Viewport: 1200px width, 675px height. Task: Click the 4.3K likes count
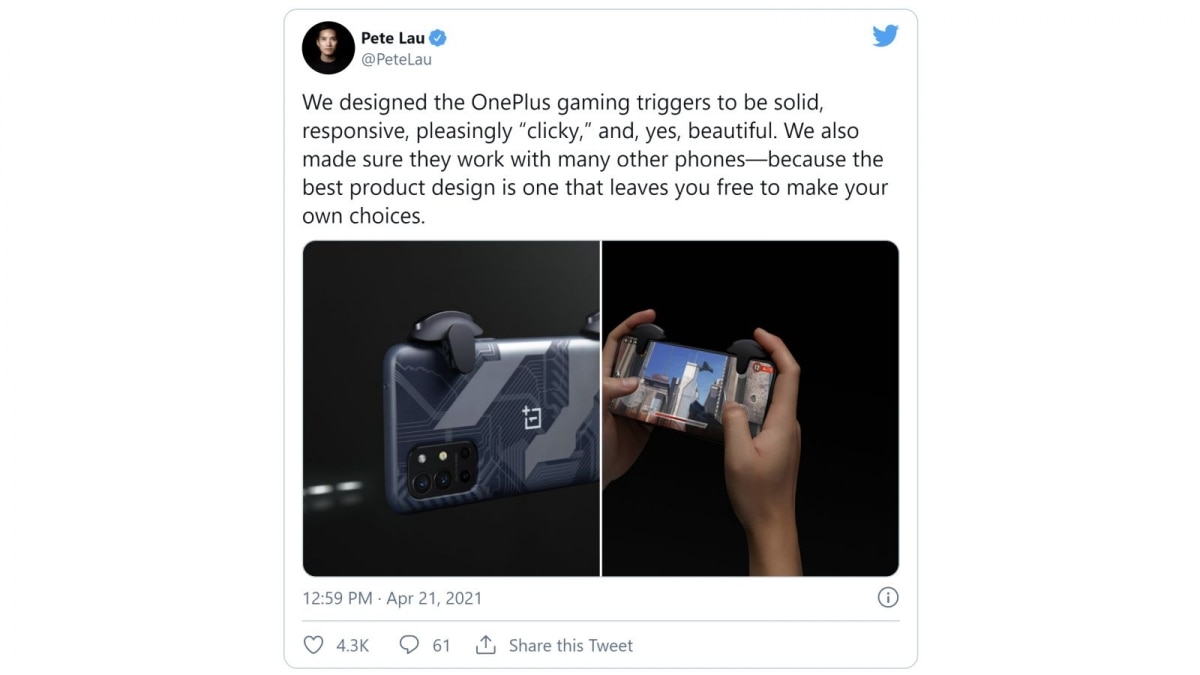352,646
